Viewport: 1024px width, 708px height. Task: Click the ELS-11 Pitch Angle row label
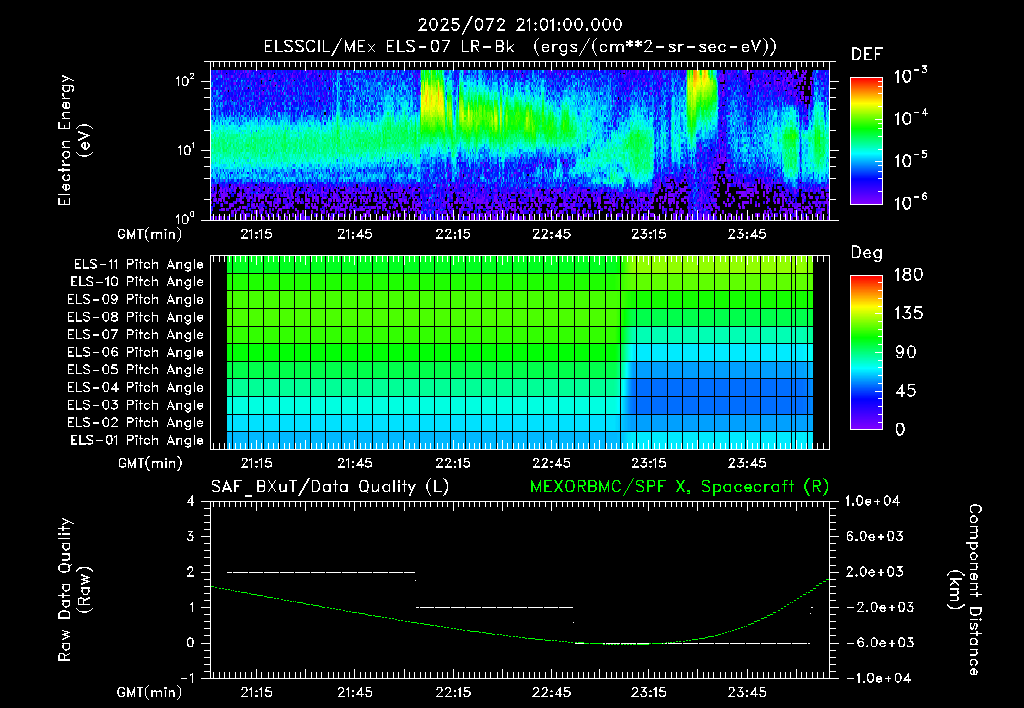click(138, 265)
